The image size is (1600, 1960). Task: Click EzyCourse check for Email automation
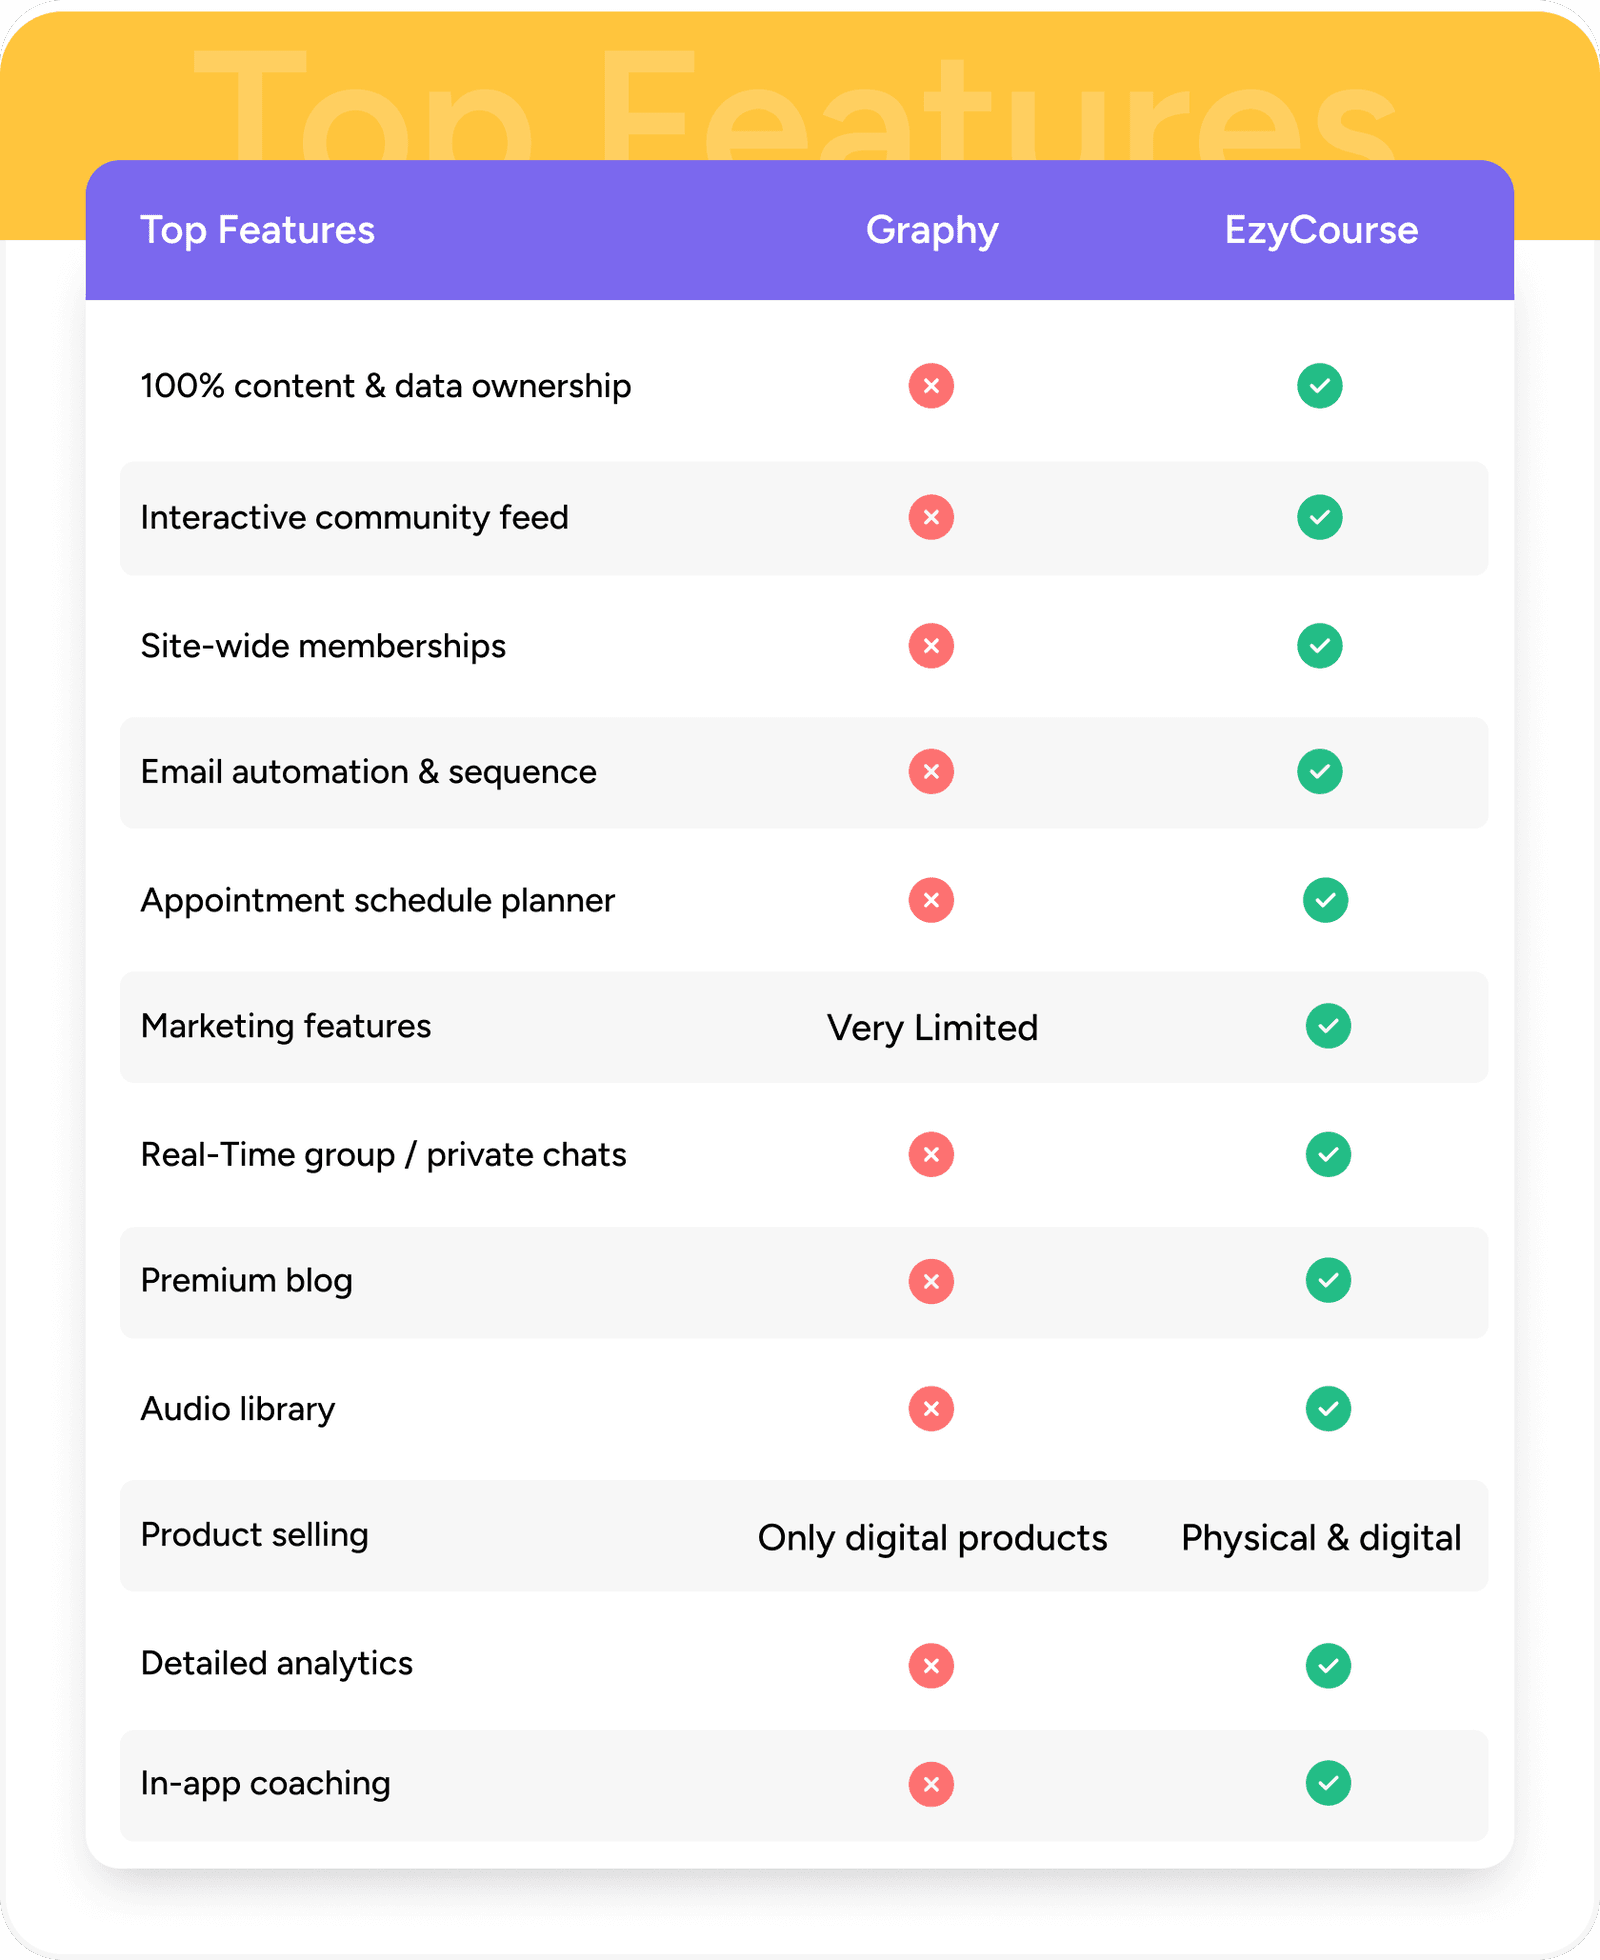pyautogui.click(x=1320, y=772)
